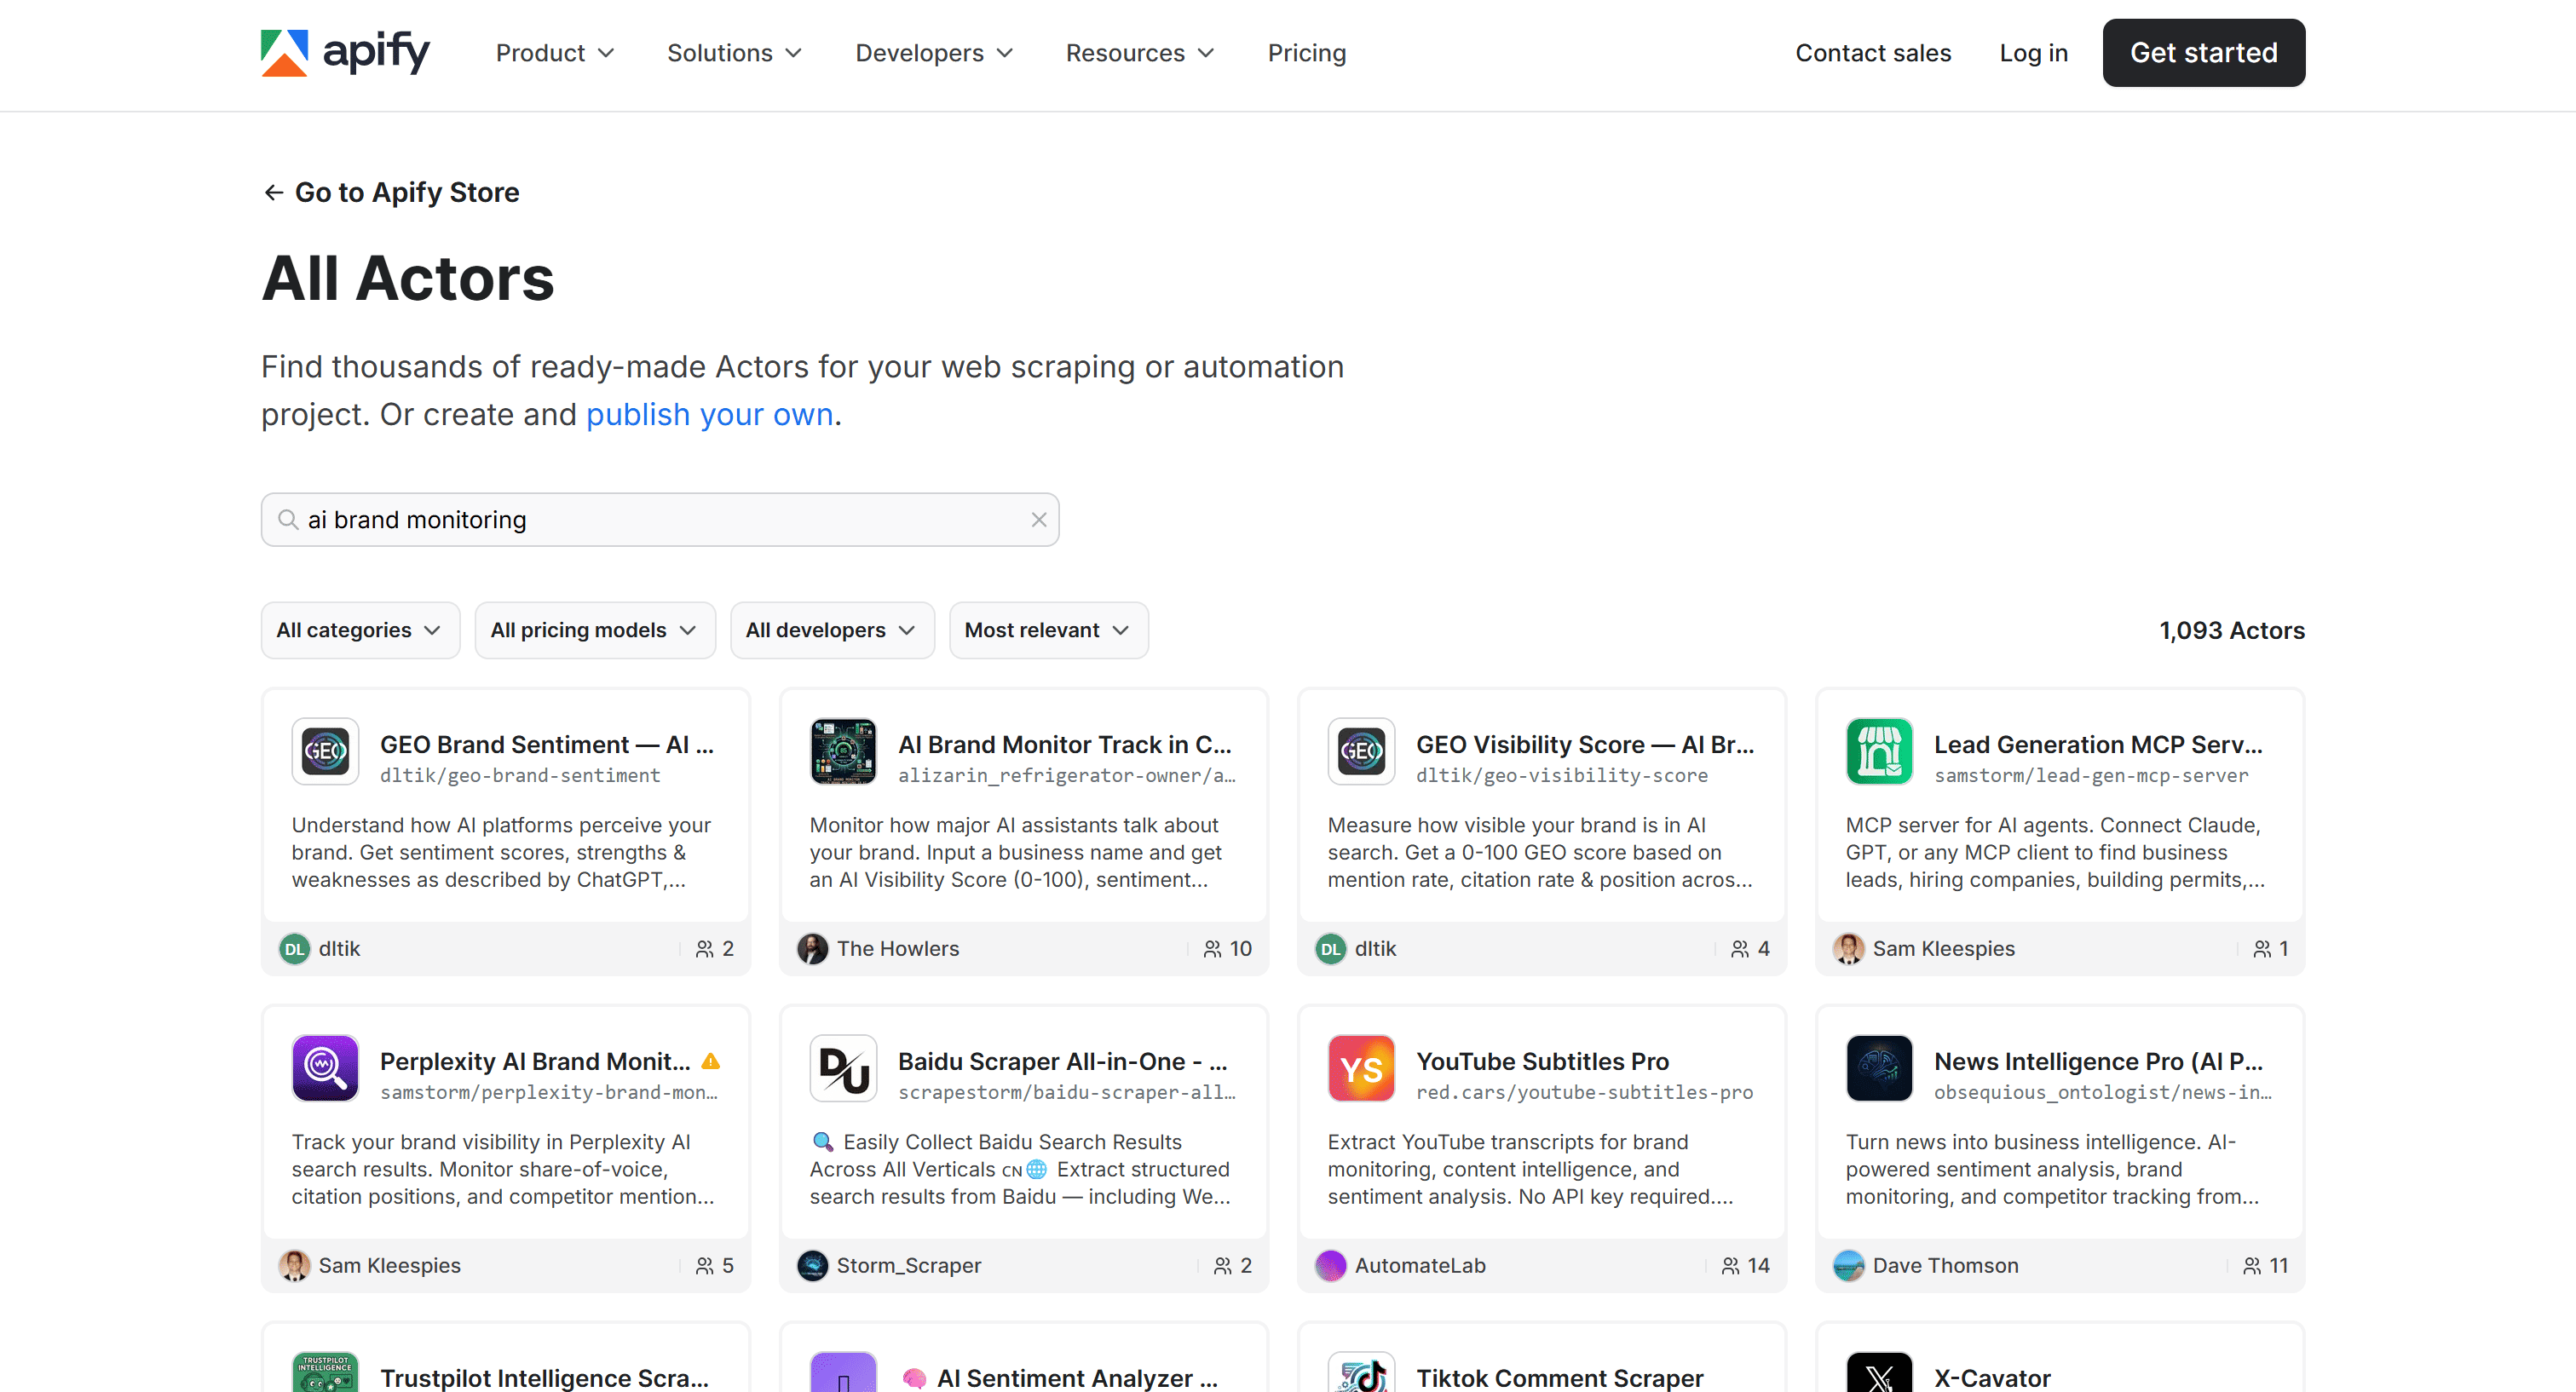Click the Get started button
The image size is (2576, 1392).
pyautogui.click(x=2203, y=52)
